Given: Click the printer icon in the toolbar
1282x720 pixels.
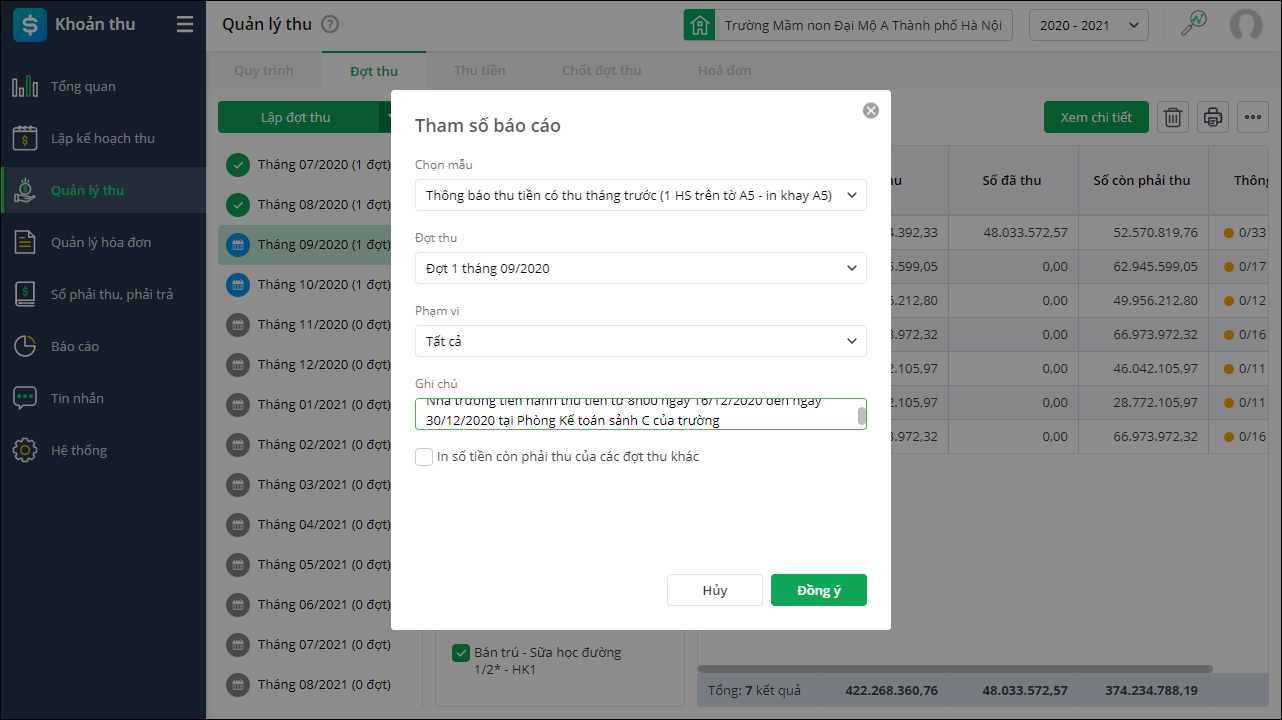Looking at the screenshot, I should coord(1213,117).
